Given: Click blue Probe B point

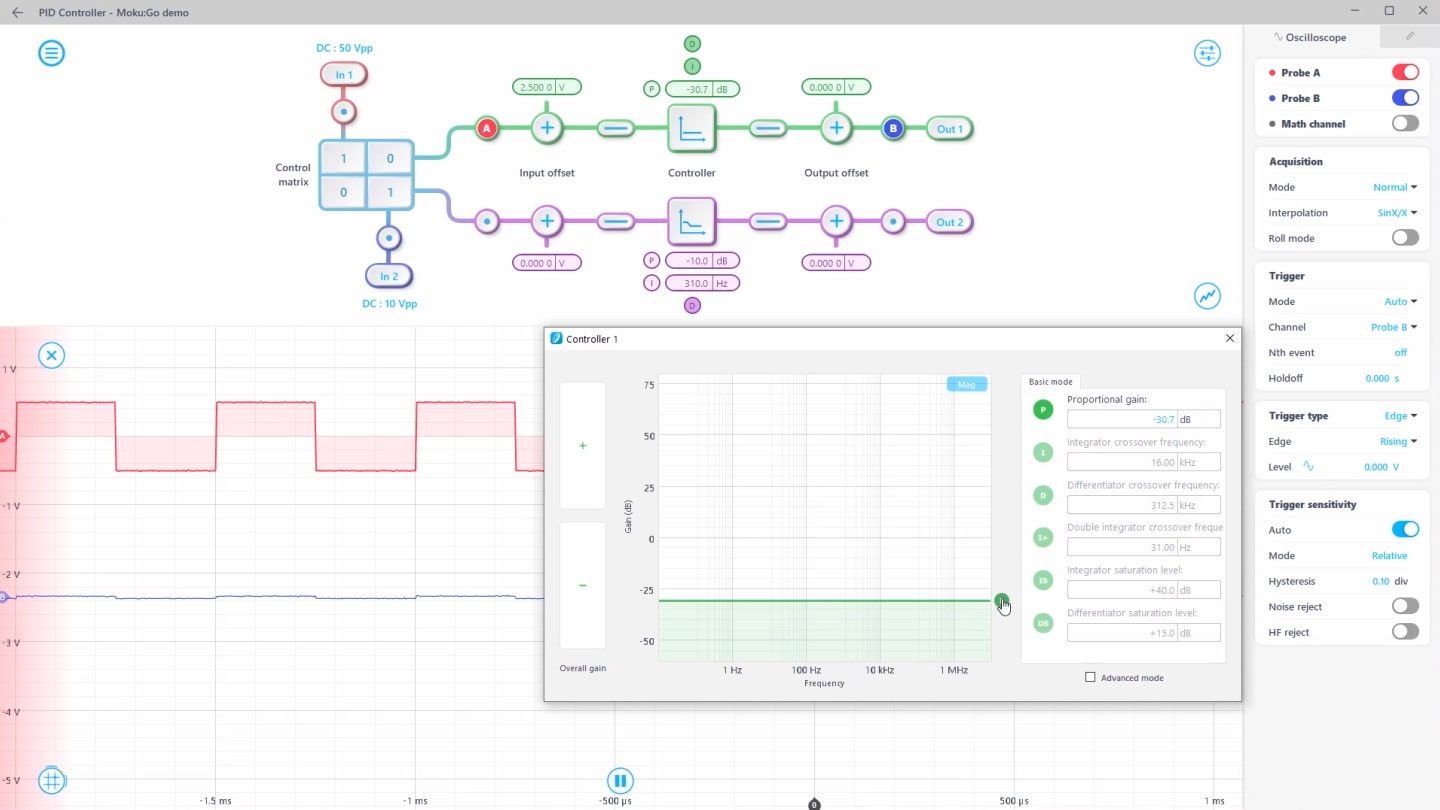Looking at the screenshot, I should pos(893,128).
